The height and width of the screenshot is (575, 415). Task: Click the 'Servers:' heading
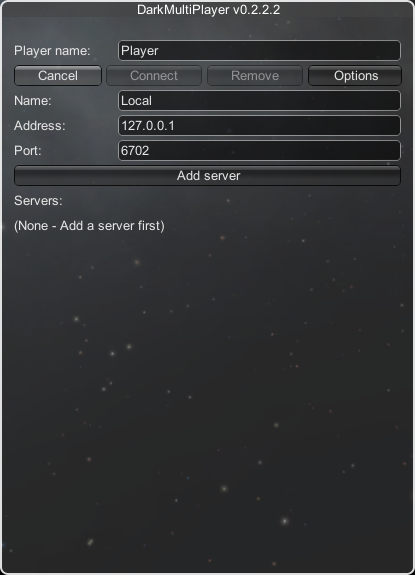(x=38, y=201)
